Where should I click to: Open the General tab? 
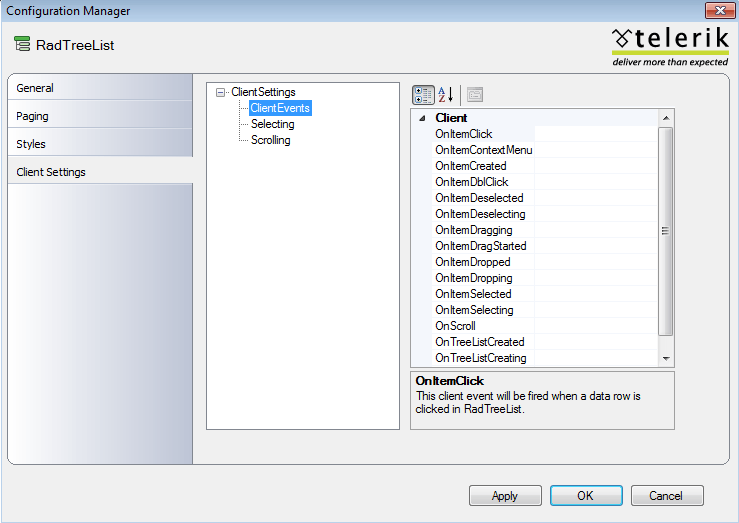click(100, 88)
